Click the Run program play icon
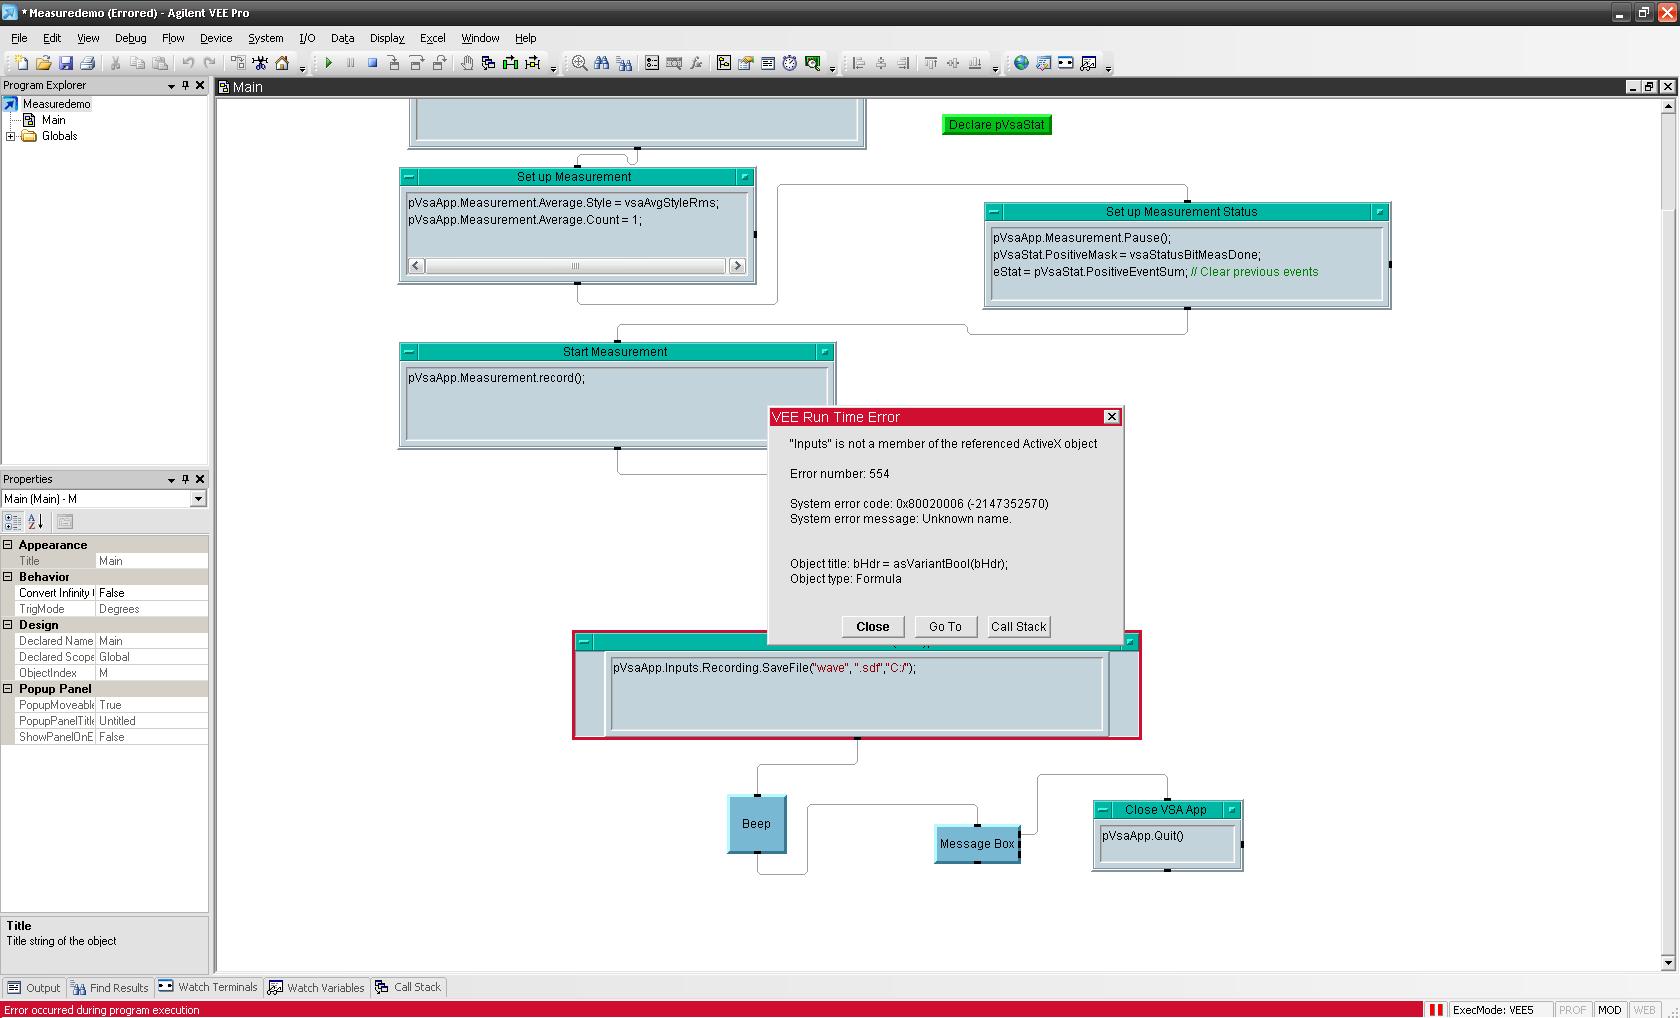Viewport: 1680px width, 1018px height. pyautogui.click(x=328, y=63)
